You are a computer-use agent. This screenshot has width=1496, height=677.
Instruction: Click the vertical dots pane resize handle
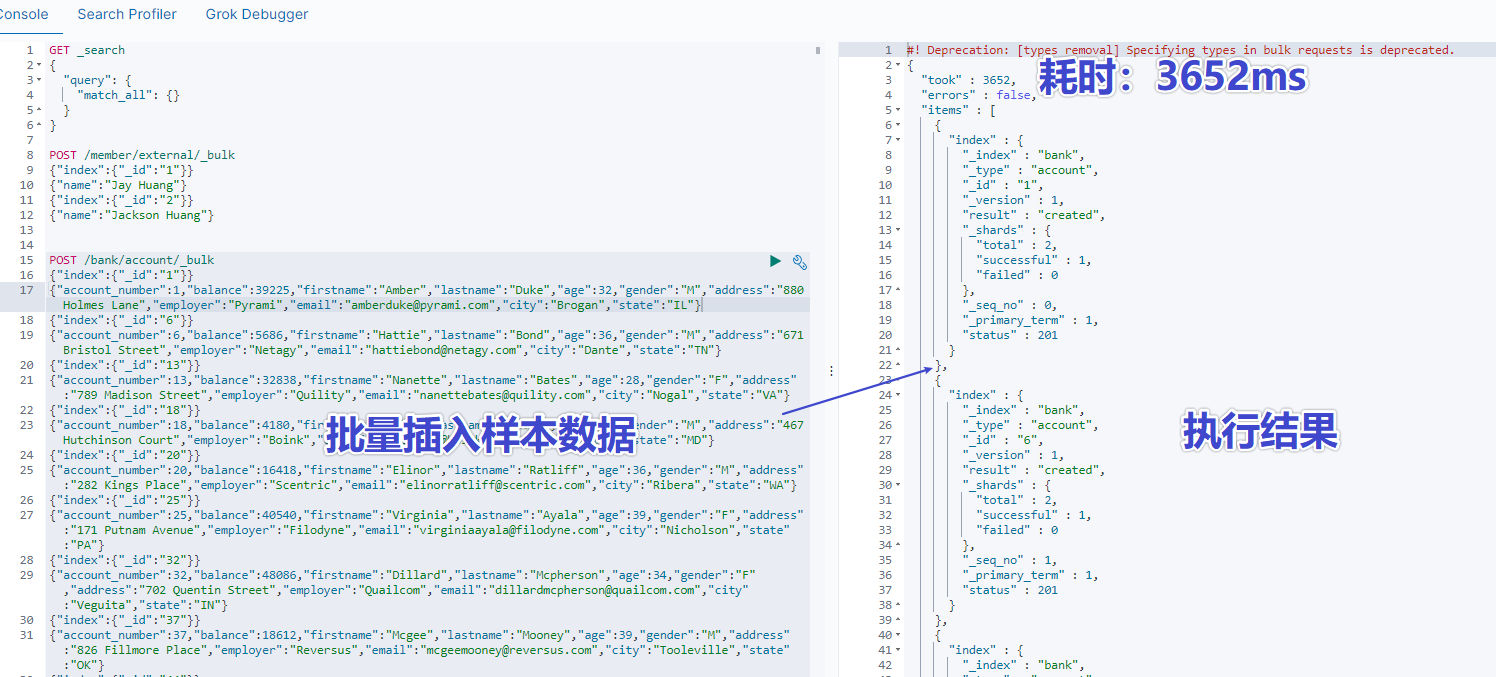click(832, 370)
